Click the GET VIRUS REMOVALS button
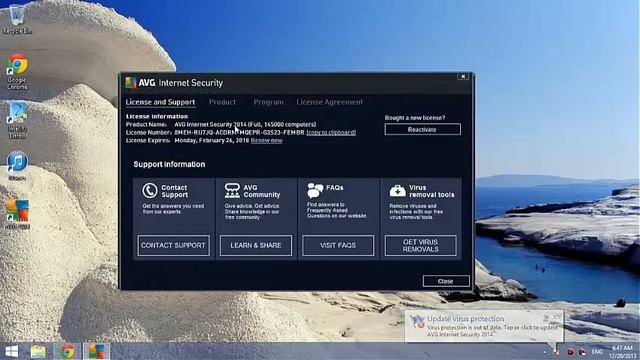The width and height of the screenshot is (640, 360). (420, 245)
